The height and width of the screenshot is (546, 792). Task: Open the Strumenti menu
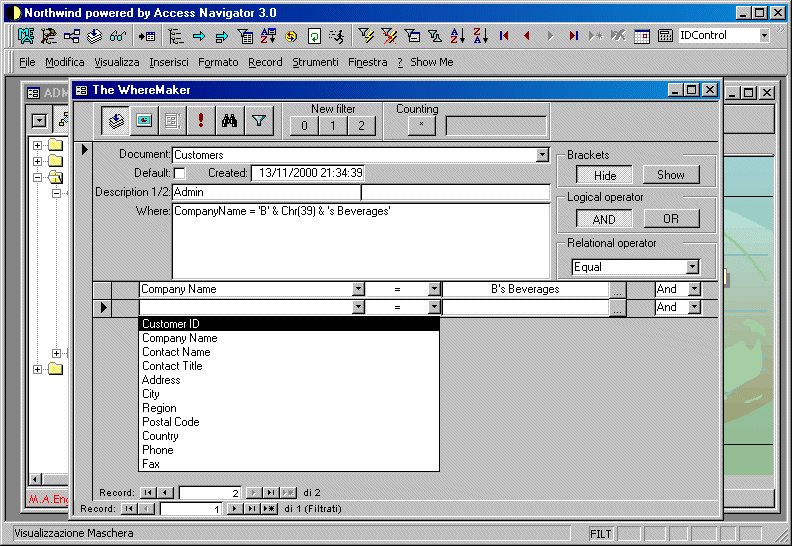pos(315,62)
